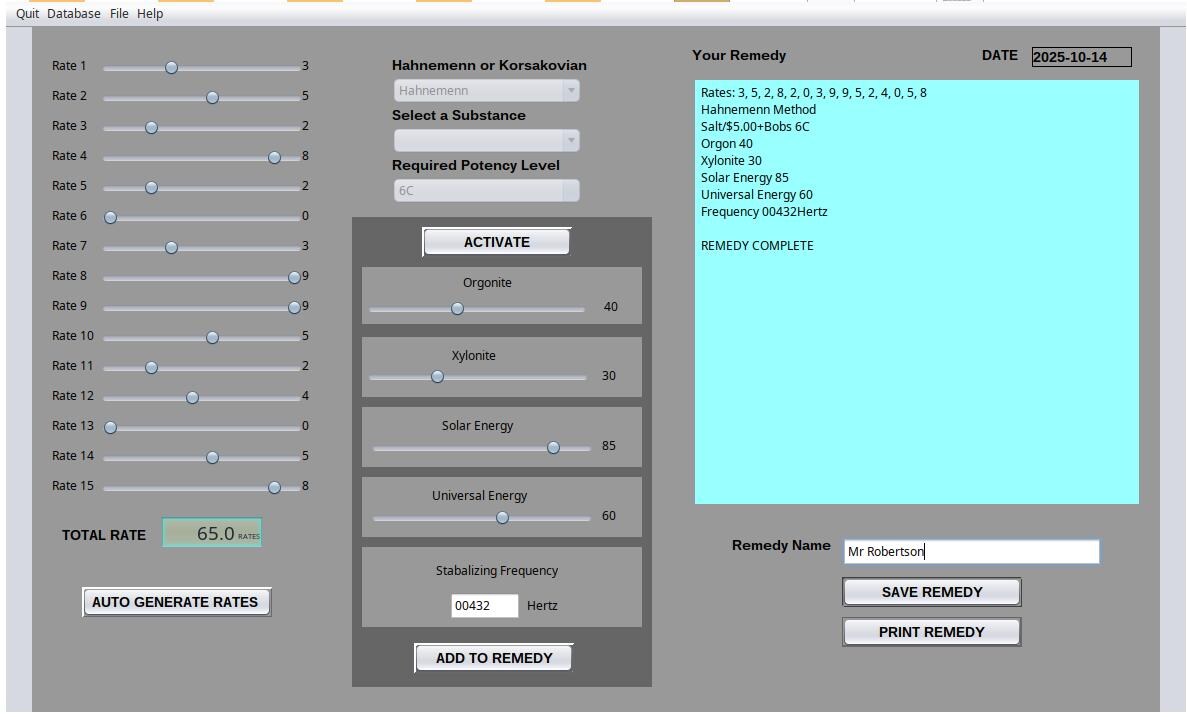
Task: Click the Rate 5 slider handle
Action: [x=151, y=188]
